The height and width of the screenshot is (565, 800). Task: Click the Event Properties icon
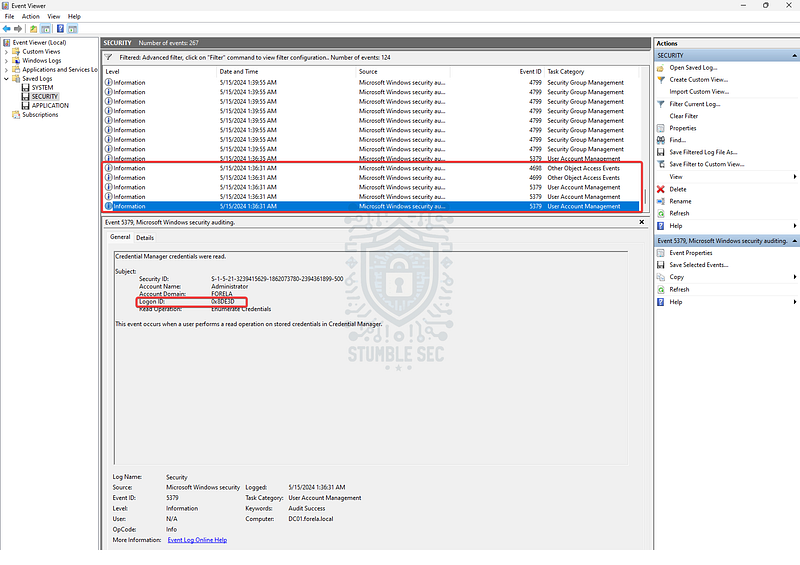tap(661, 253)
